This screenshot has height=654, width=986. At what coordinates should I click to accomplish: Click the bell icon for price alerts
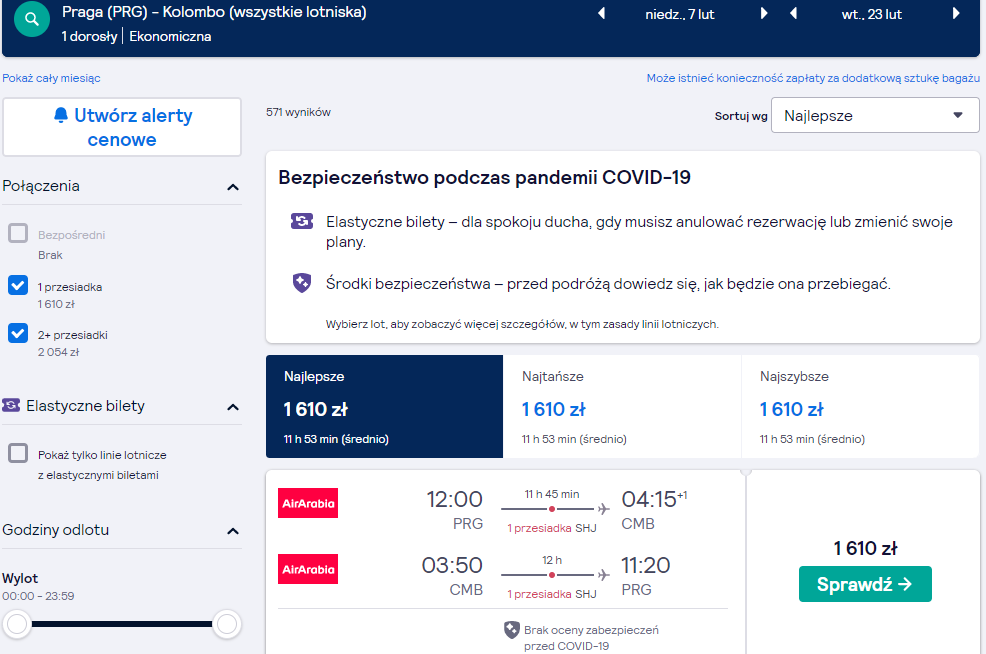[x=61, y=115]
